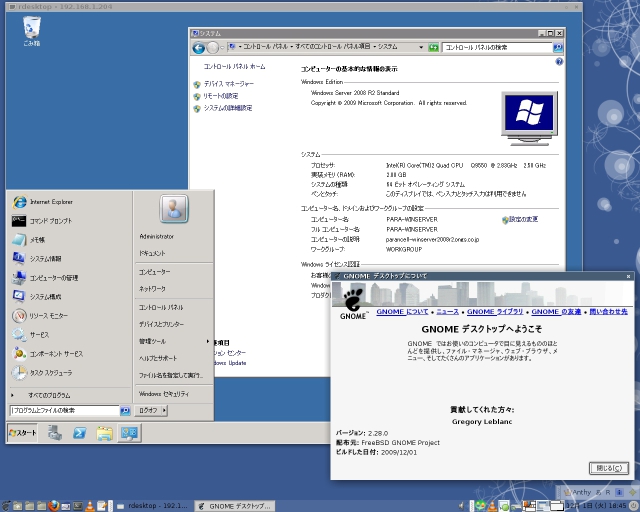Launch VLC from GNOME panel launchers
Image resolution: width=640 pixels, height=512 pixels.
point(90,506)
